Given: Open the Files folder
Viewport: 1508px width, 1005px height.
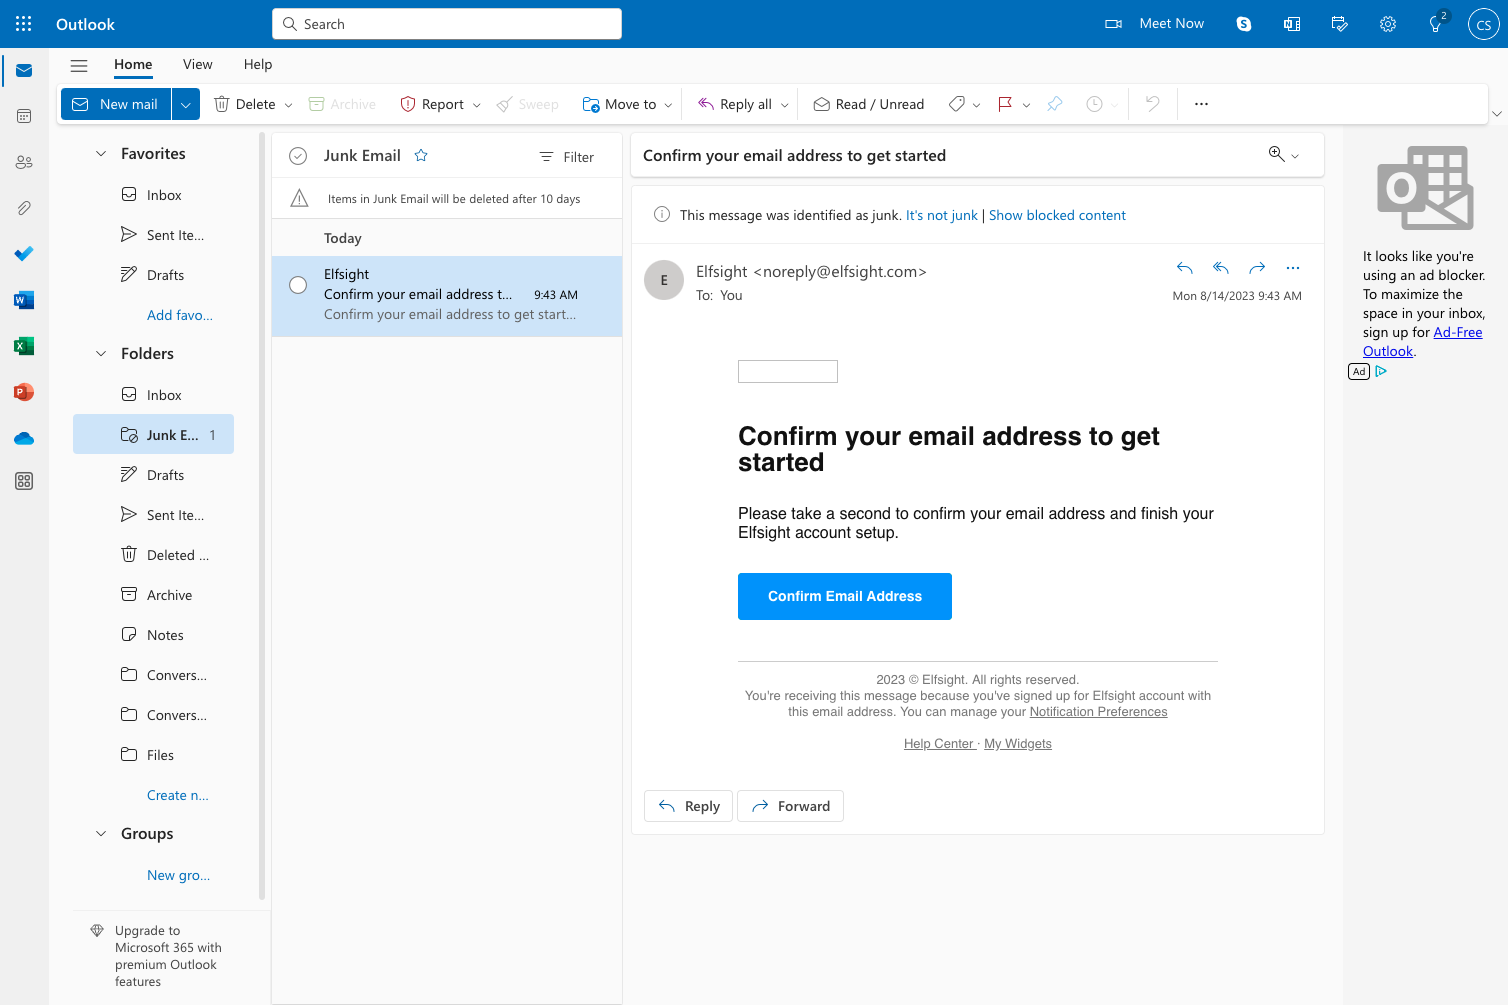Looking at the screenshot, I should tap(154, 755).
